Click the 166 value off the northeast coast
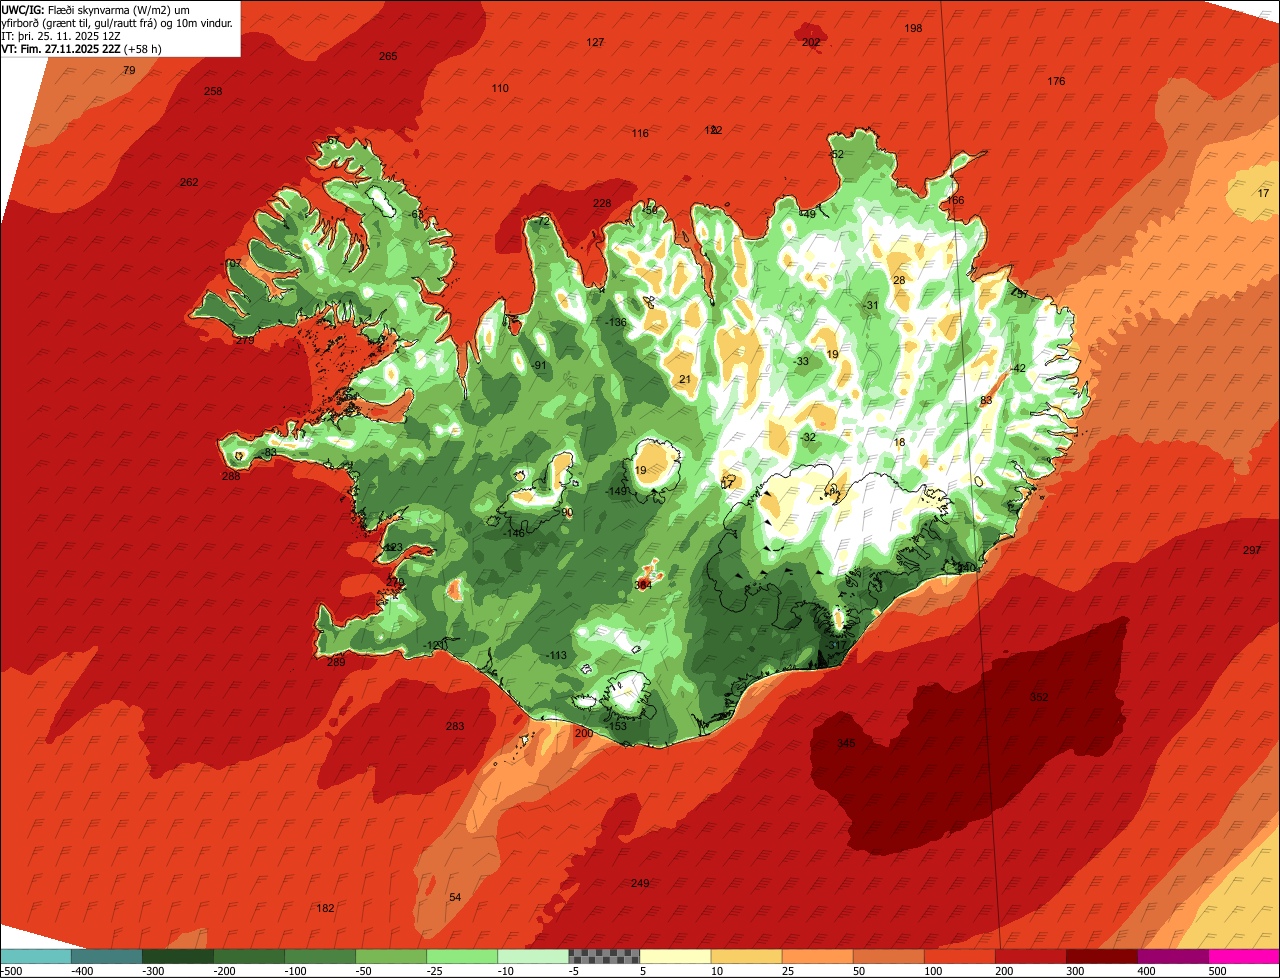This screenshot has width=1280, height=978. tap(955, 200)
